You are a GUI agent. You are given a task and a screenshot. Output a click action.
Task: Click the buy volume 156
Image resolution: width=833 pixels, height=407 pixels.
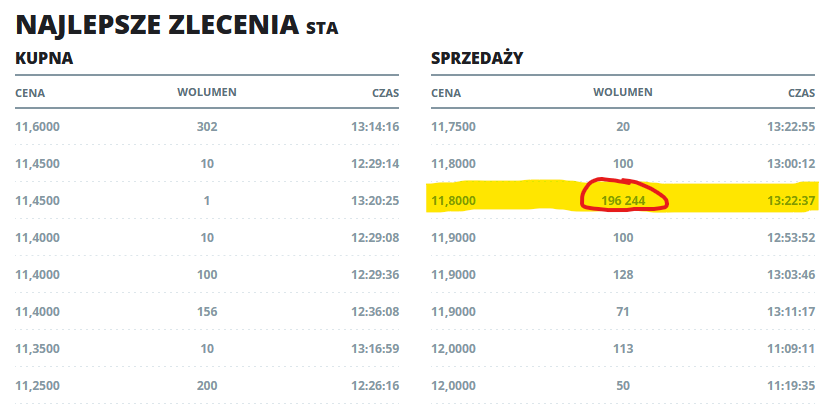207,311
